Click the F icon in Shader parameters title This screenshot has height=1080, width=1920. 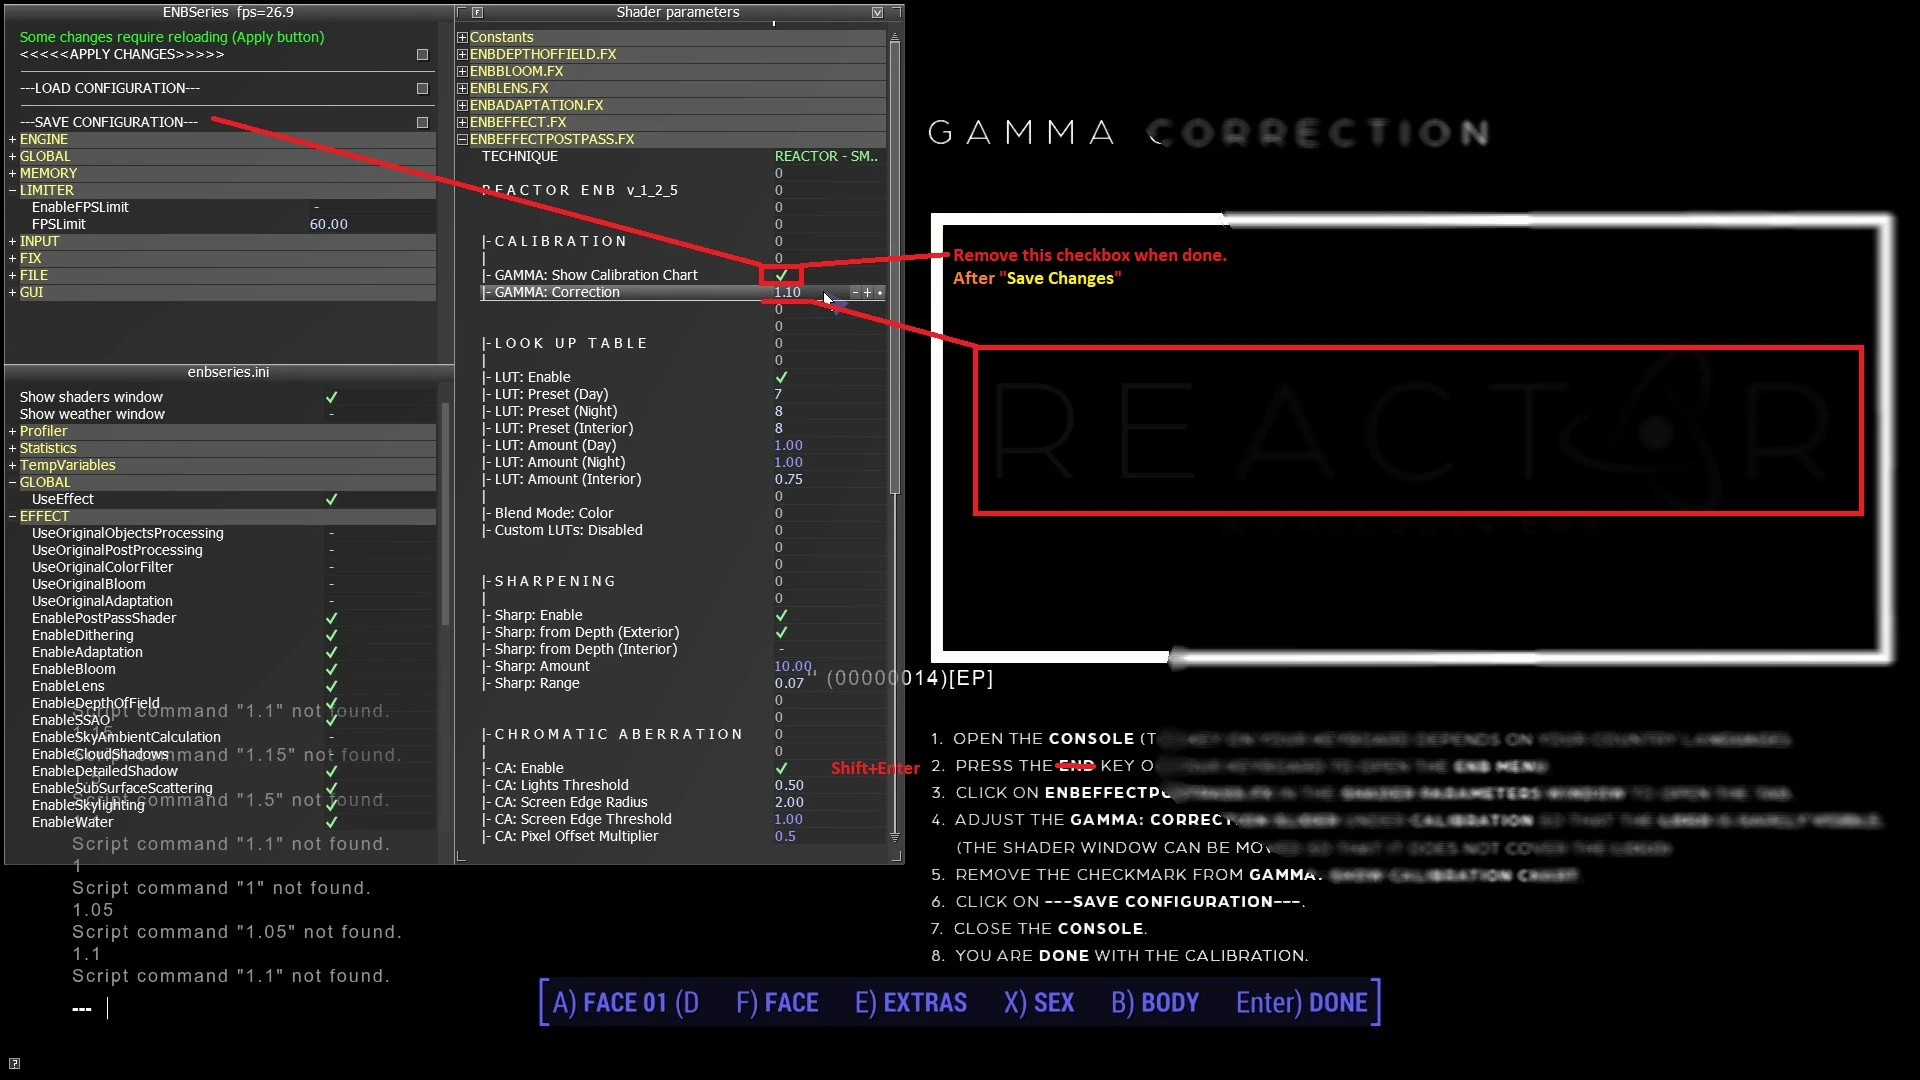click(x=477, y=13)
